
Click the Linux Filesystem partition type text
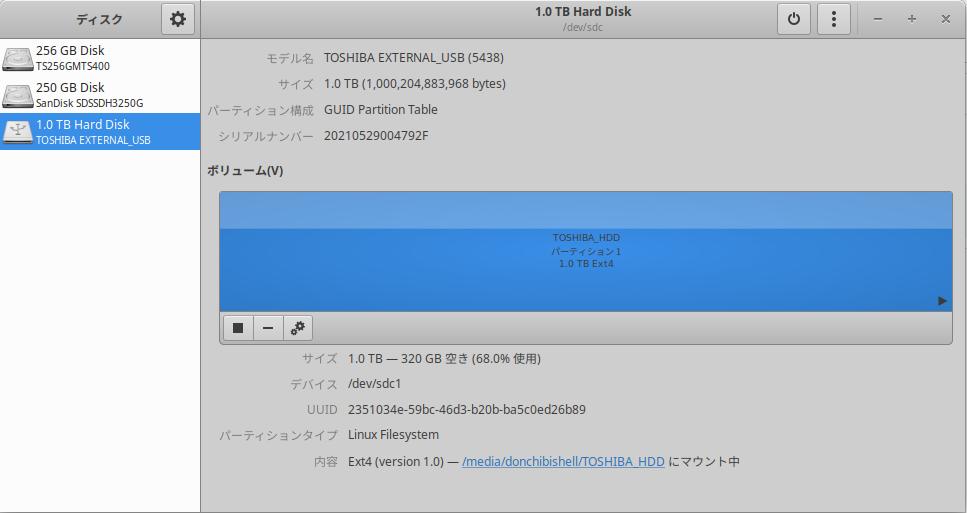pos(393,435)
